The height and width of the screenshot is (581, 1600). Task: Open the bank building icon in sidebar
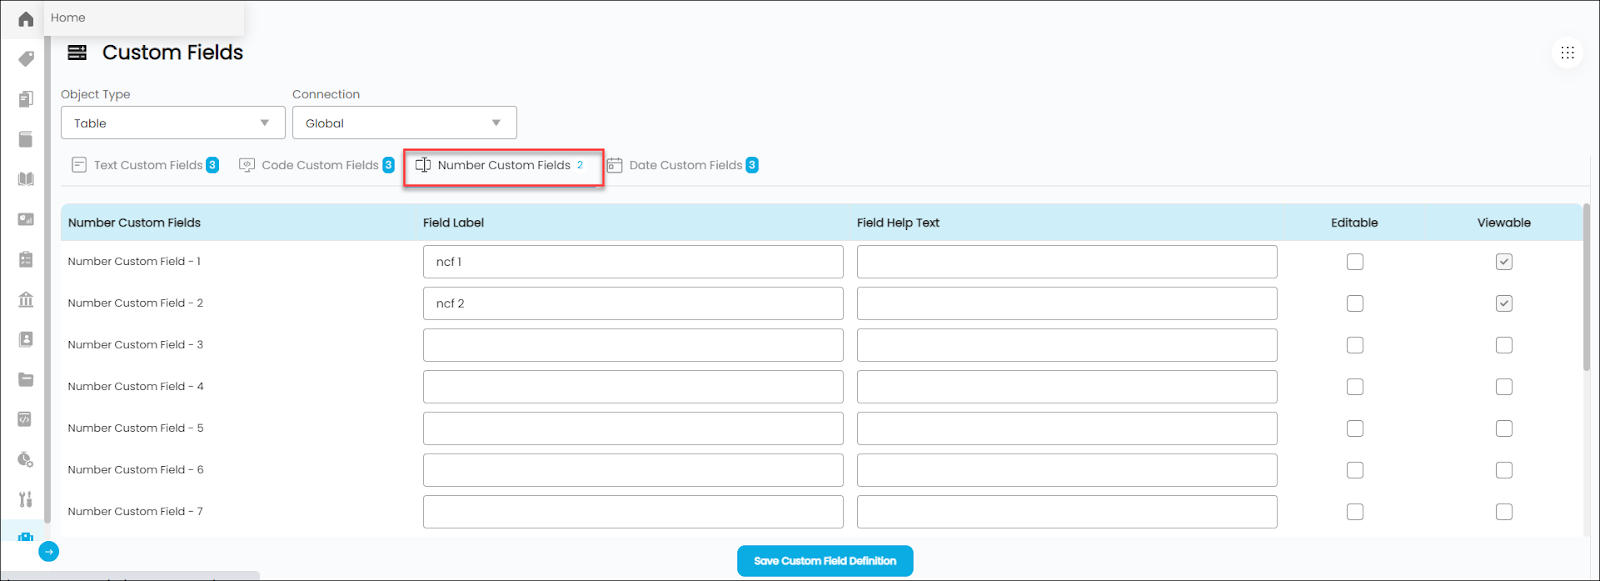pyautogui.click(x=26, y=299)
